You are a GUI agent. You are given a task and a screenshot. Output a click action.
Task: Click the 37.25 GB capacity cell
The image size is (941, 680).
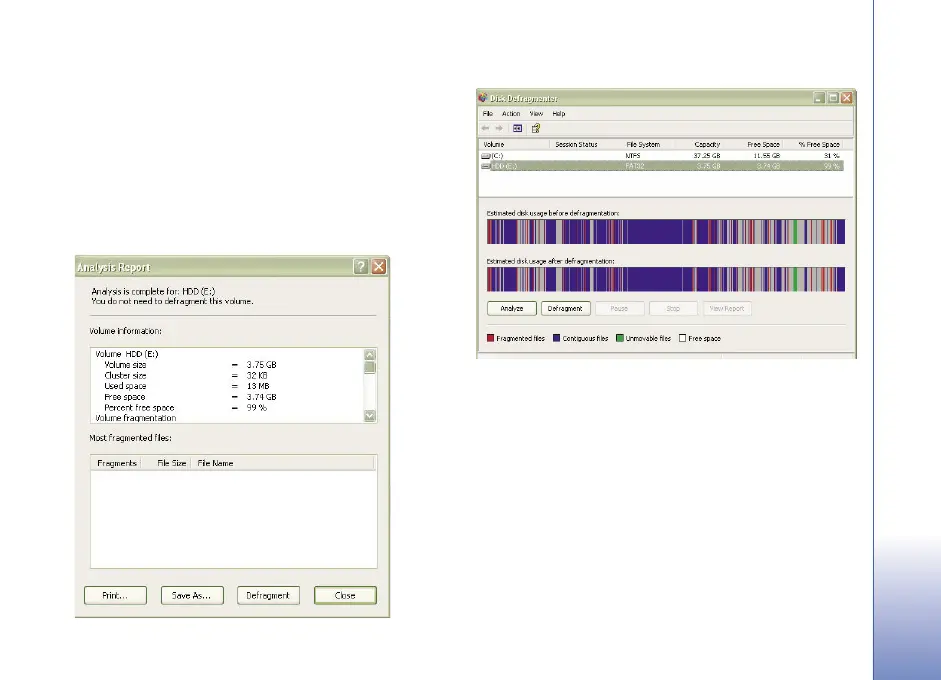point(707,156)
